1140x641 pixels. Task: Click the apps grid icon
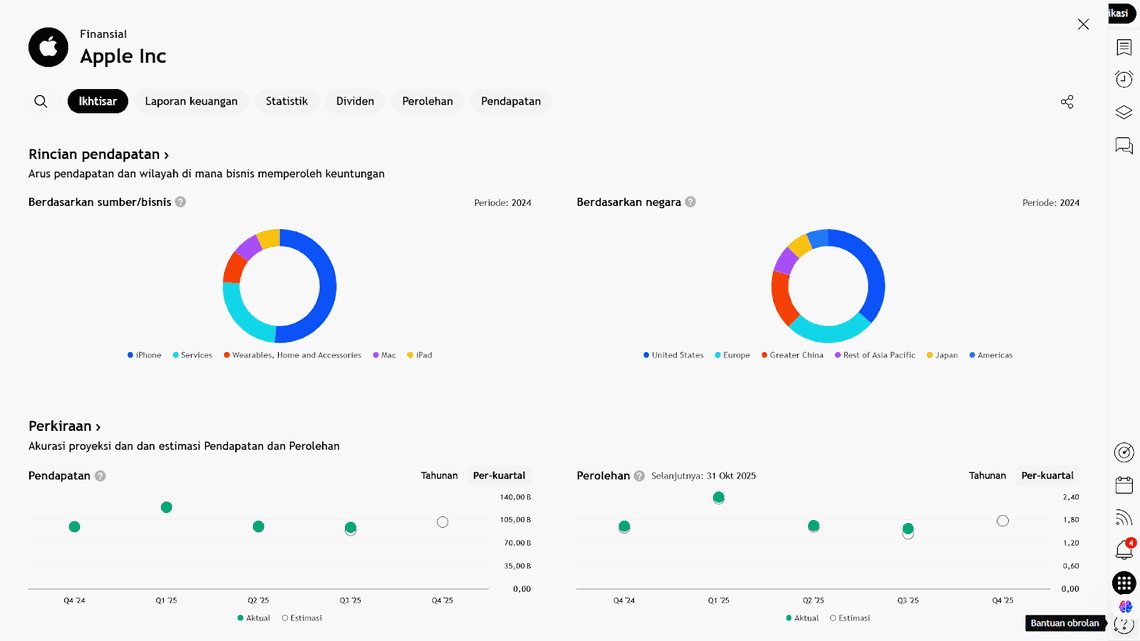coord(1124,583)
